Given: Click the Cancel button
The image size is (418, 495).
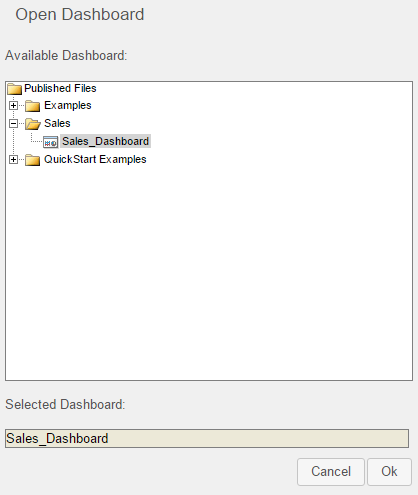Looking at the screenshot, I should (331, 472).
